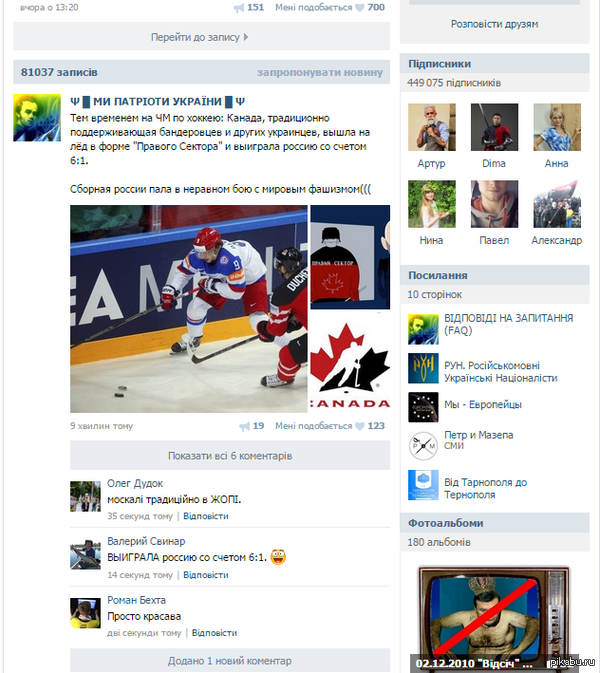This screenshot has width=600, height=673.
Task: Click the megaphone share icon with 19 reposts
Action: [244, 426]
